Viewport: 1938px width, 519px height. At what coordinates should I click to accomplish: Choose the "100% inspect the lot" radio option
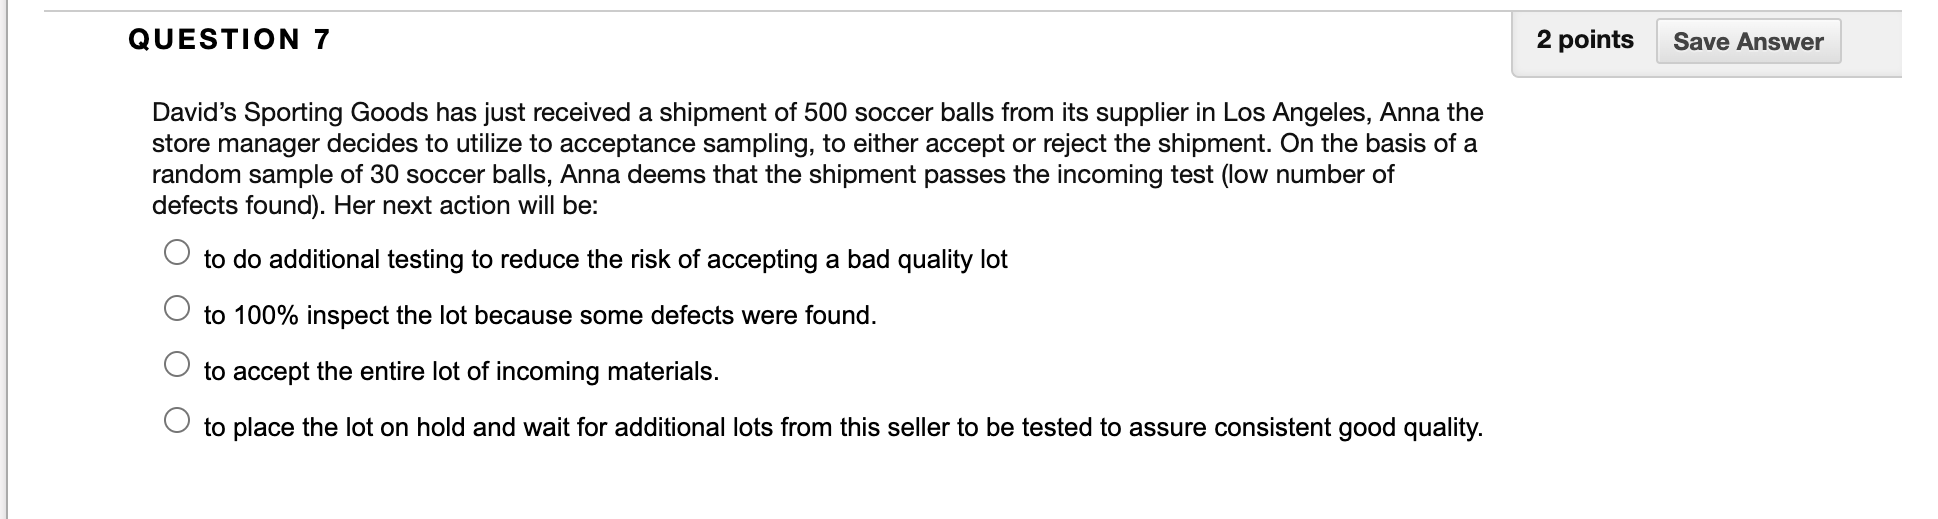point(177,309)
